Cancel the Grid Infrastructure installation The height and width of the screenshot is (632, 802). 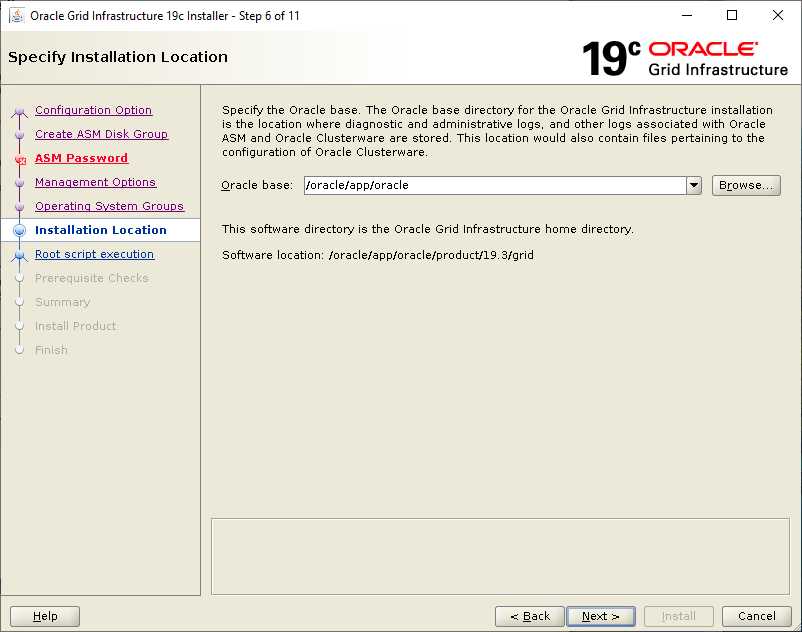click(x=756, y=616)
